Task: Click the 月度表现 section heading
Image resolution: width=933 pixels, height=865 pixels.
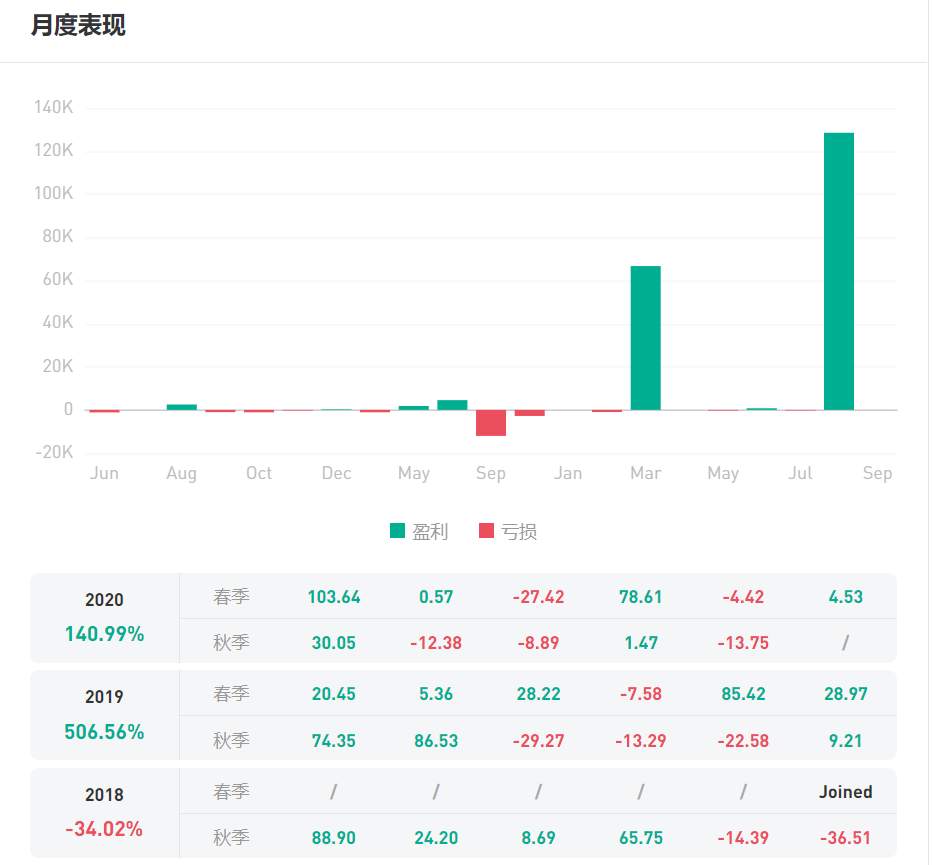Action: click(x=78, y=26)
